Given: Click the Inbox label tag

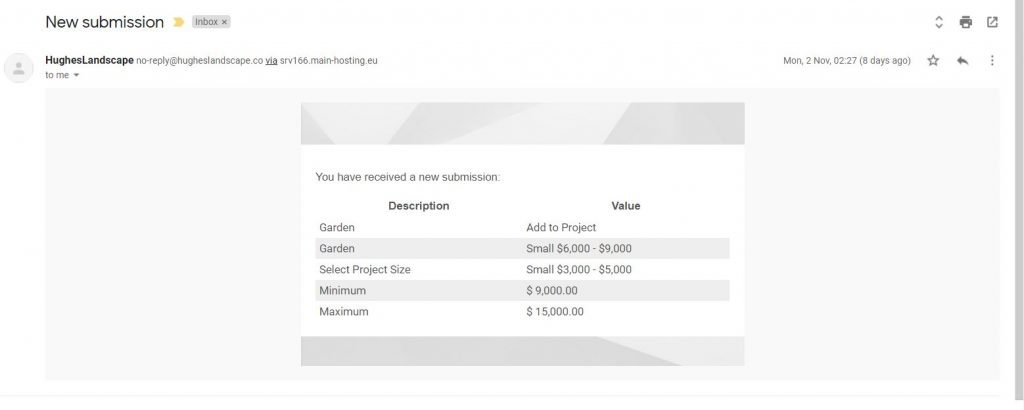Looking at the screenshot, I should coord(206,22).
